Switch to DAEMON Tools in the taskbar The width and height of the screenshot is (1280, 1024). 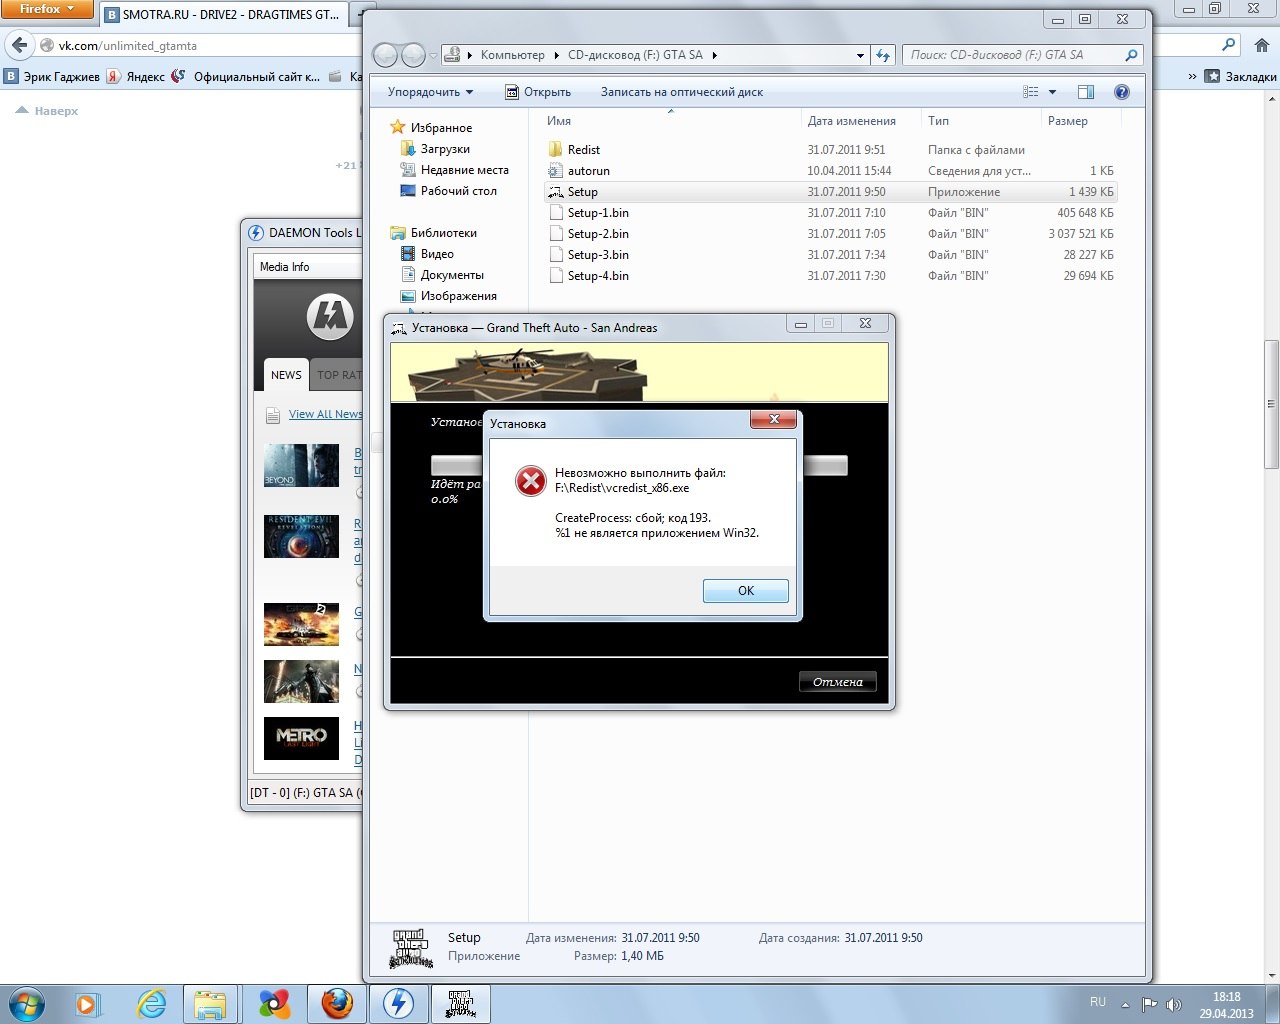pos(398,1003)
